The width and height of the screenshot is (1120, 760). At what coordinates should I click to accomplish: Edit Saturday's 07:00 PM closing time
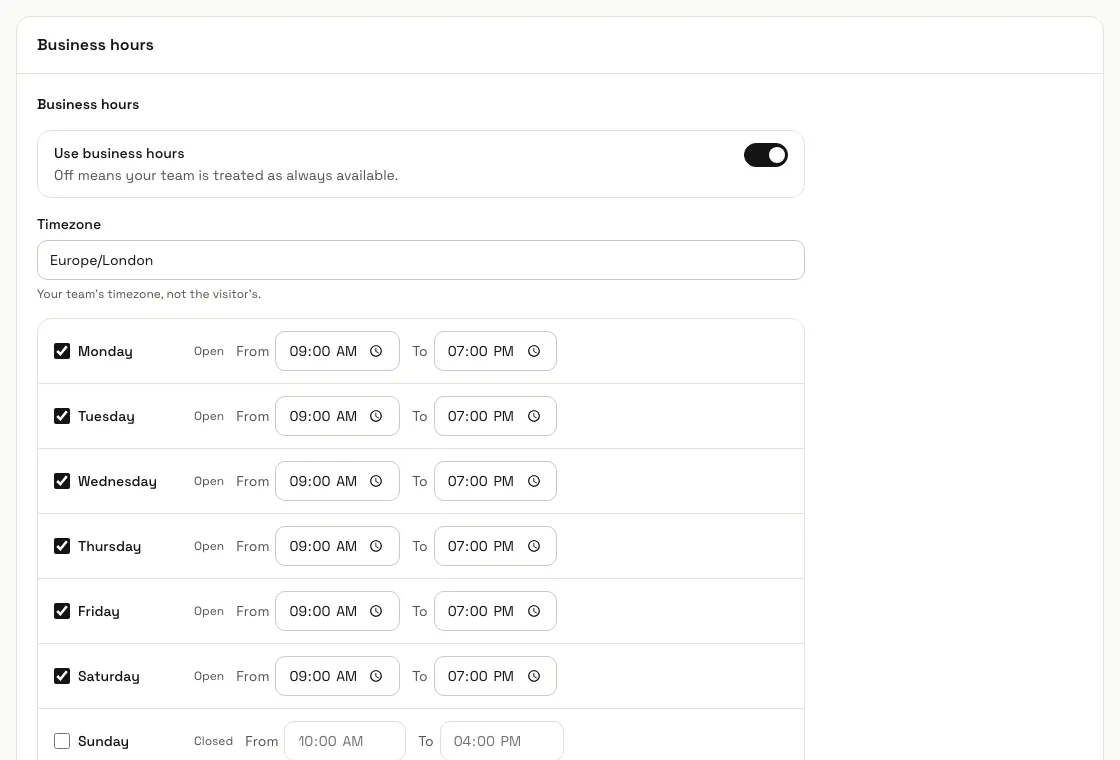coord(495,676)
